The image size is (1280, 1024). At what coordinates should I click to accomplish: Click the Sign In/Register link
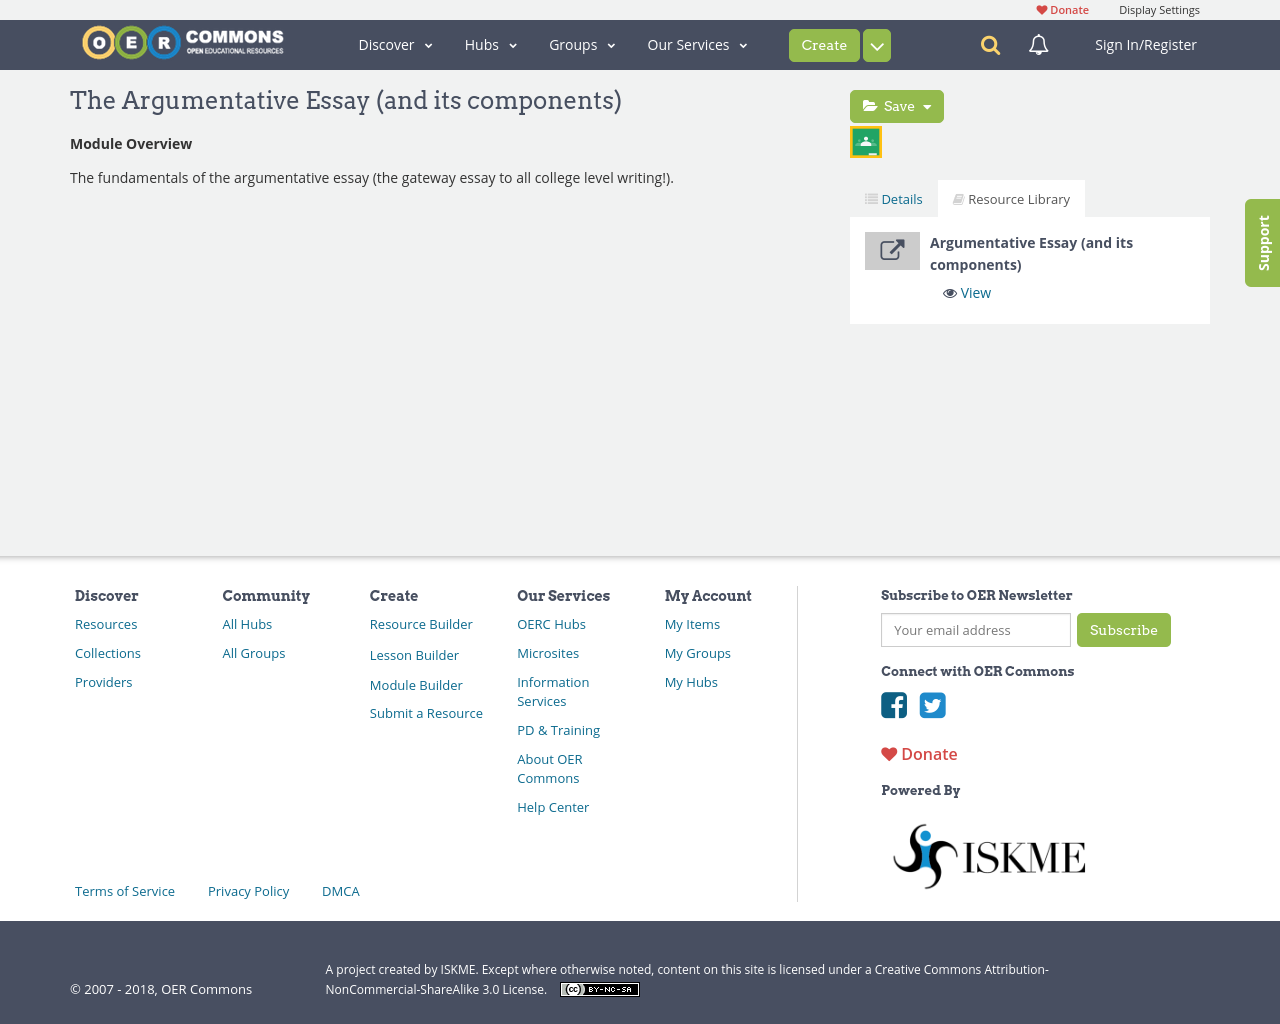click(x=1145, y=45)
